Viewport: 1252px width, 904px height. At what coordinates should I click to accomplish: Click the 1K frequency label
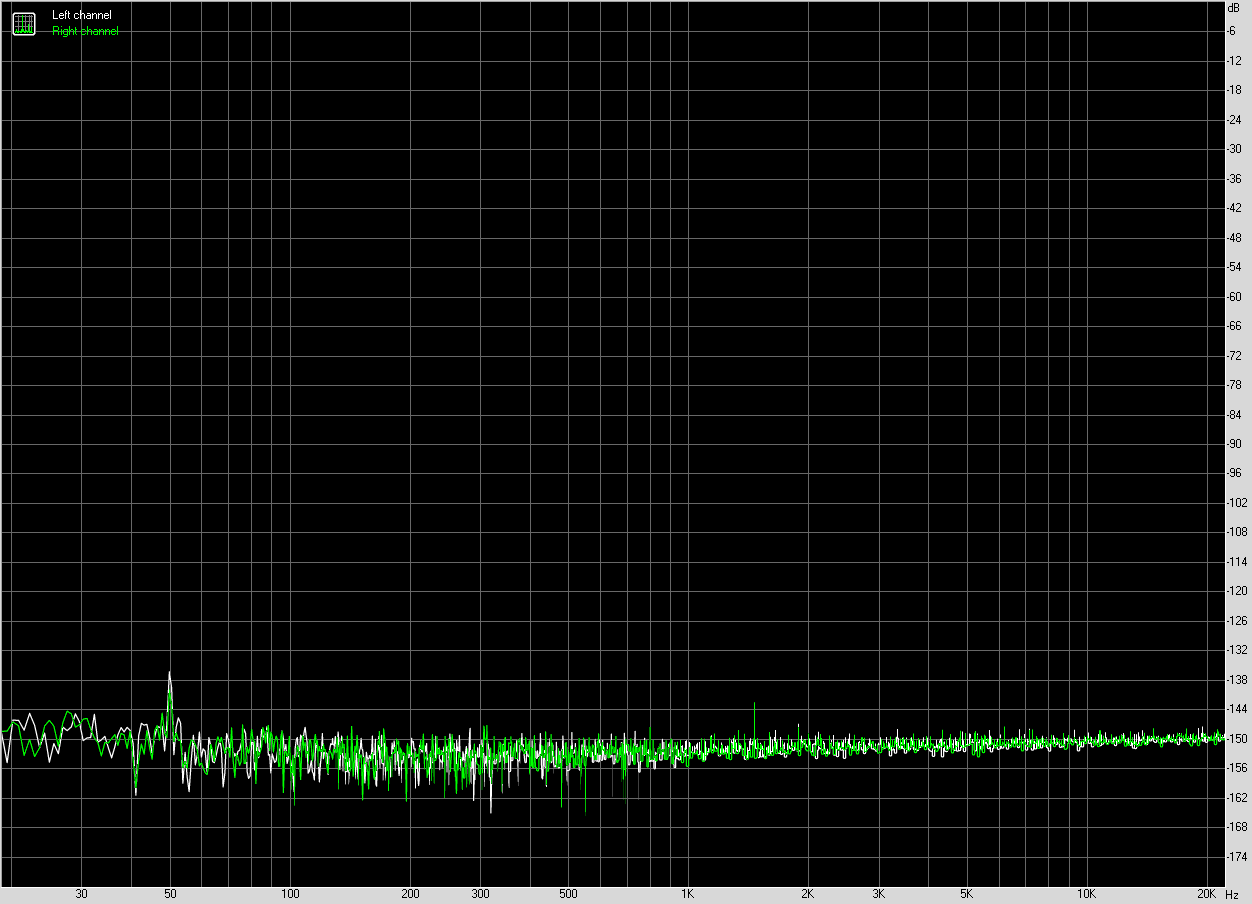pos(688,893)
